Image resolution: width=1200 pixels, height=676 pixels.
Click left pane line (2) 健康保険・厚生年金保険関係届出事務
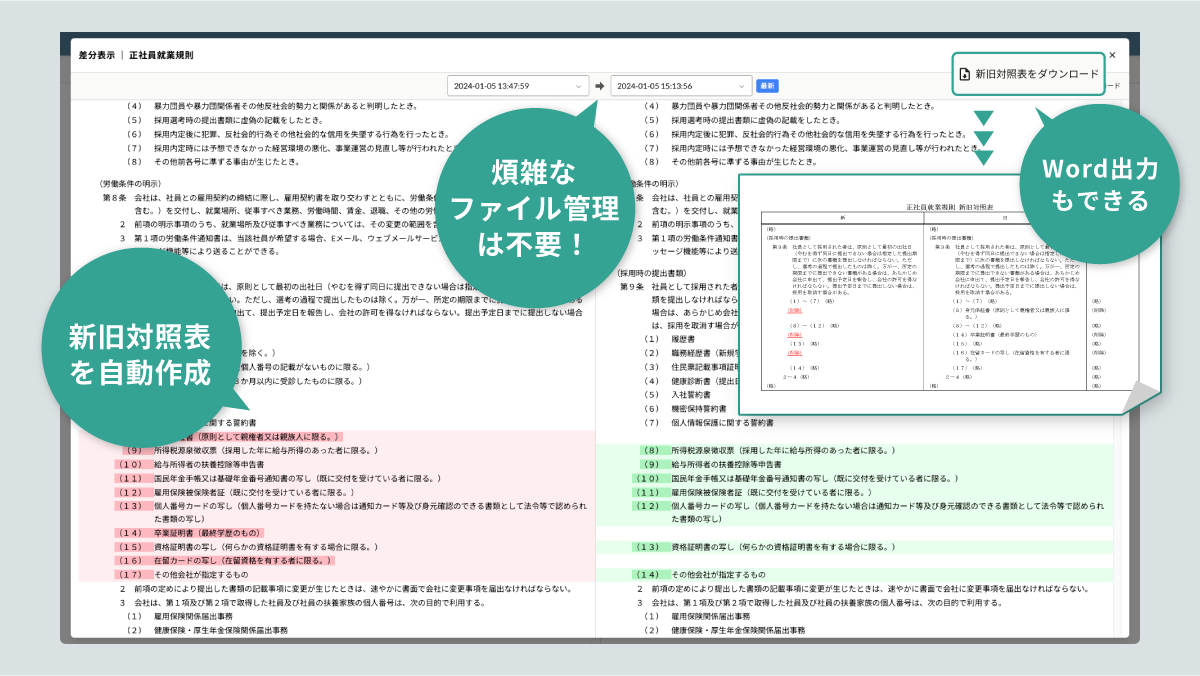tap(207, 631)
